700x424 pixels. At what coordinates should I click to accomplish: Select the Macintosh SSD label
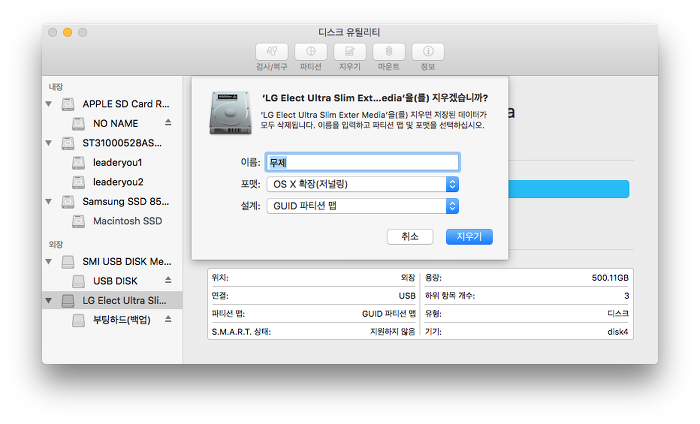[x=128, y=221]
